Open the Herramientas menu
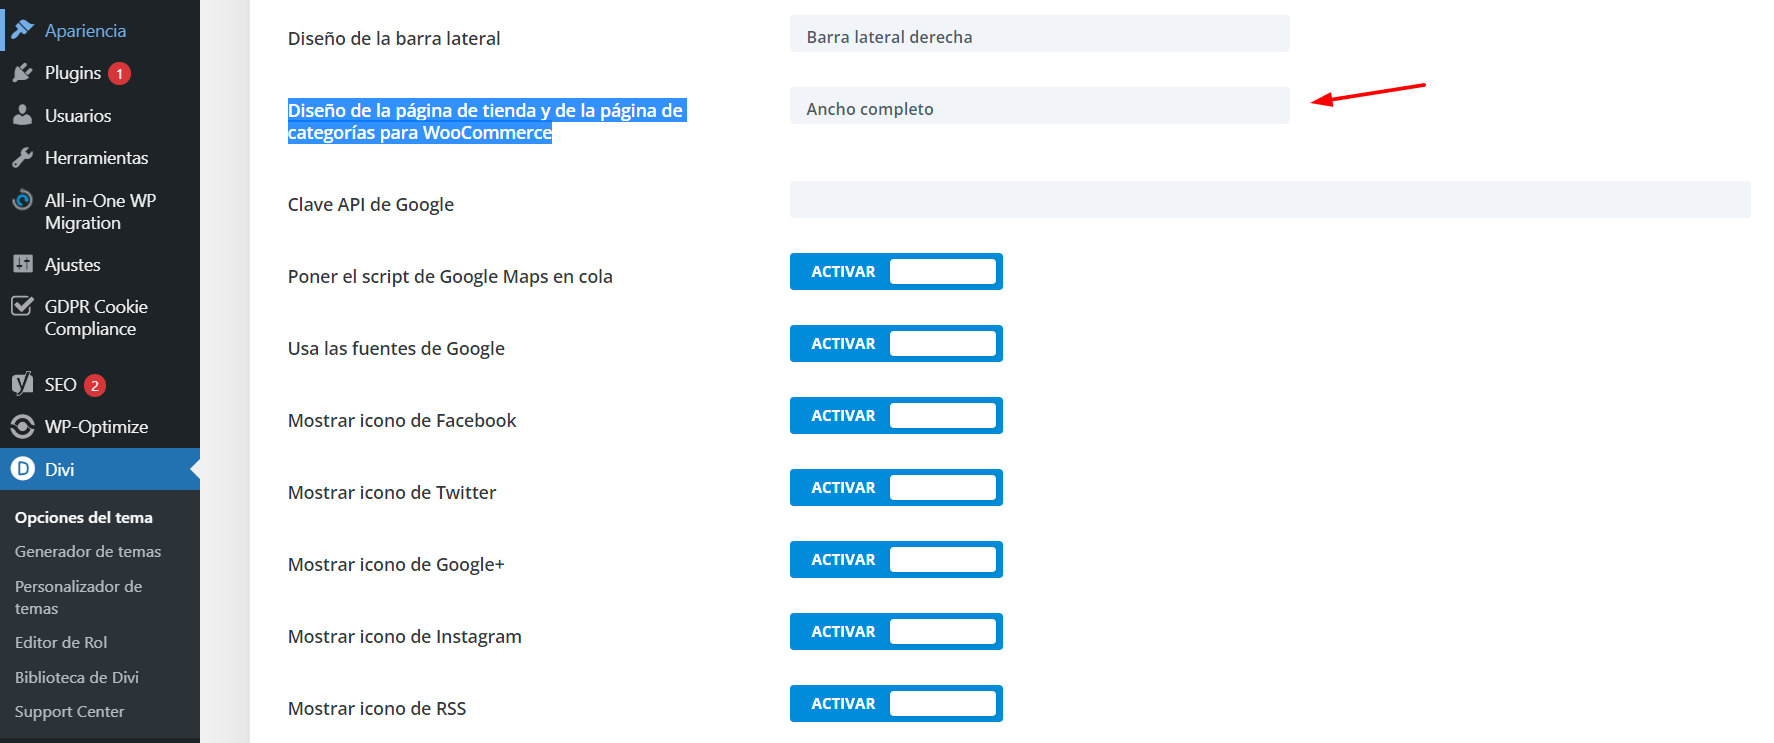1774x743 pixels. [x=100, y=158]
